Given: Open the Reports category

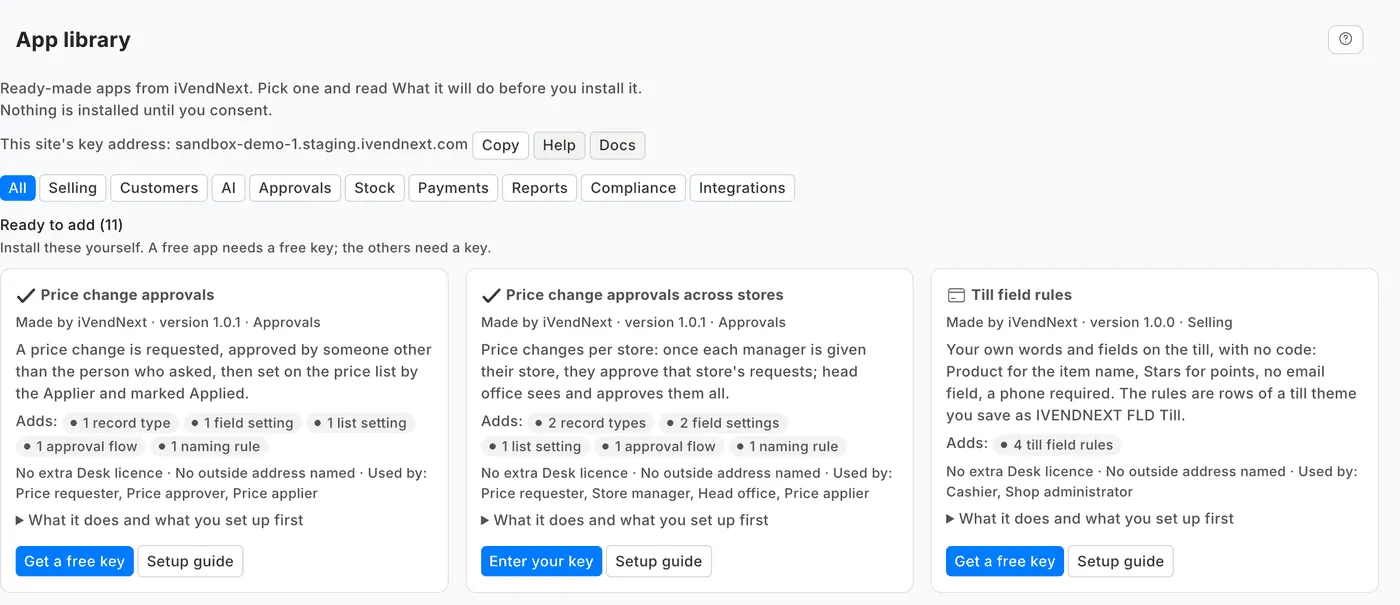Looking at the screenshot, I should [x=540, y=188].
